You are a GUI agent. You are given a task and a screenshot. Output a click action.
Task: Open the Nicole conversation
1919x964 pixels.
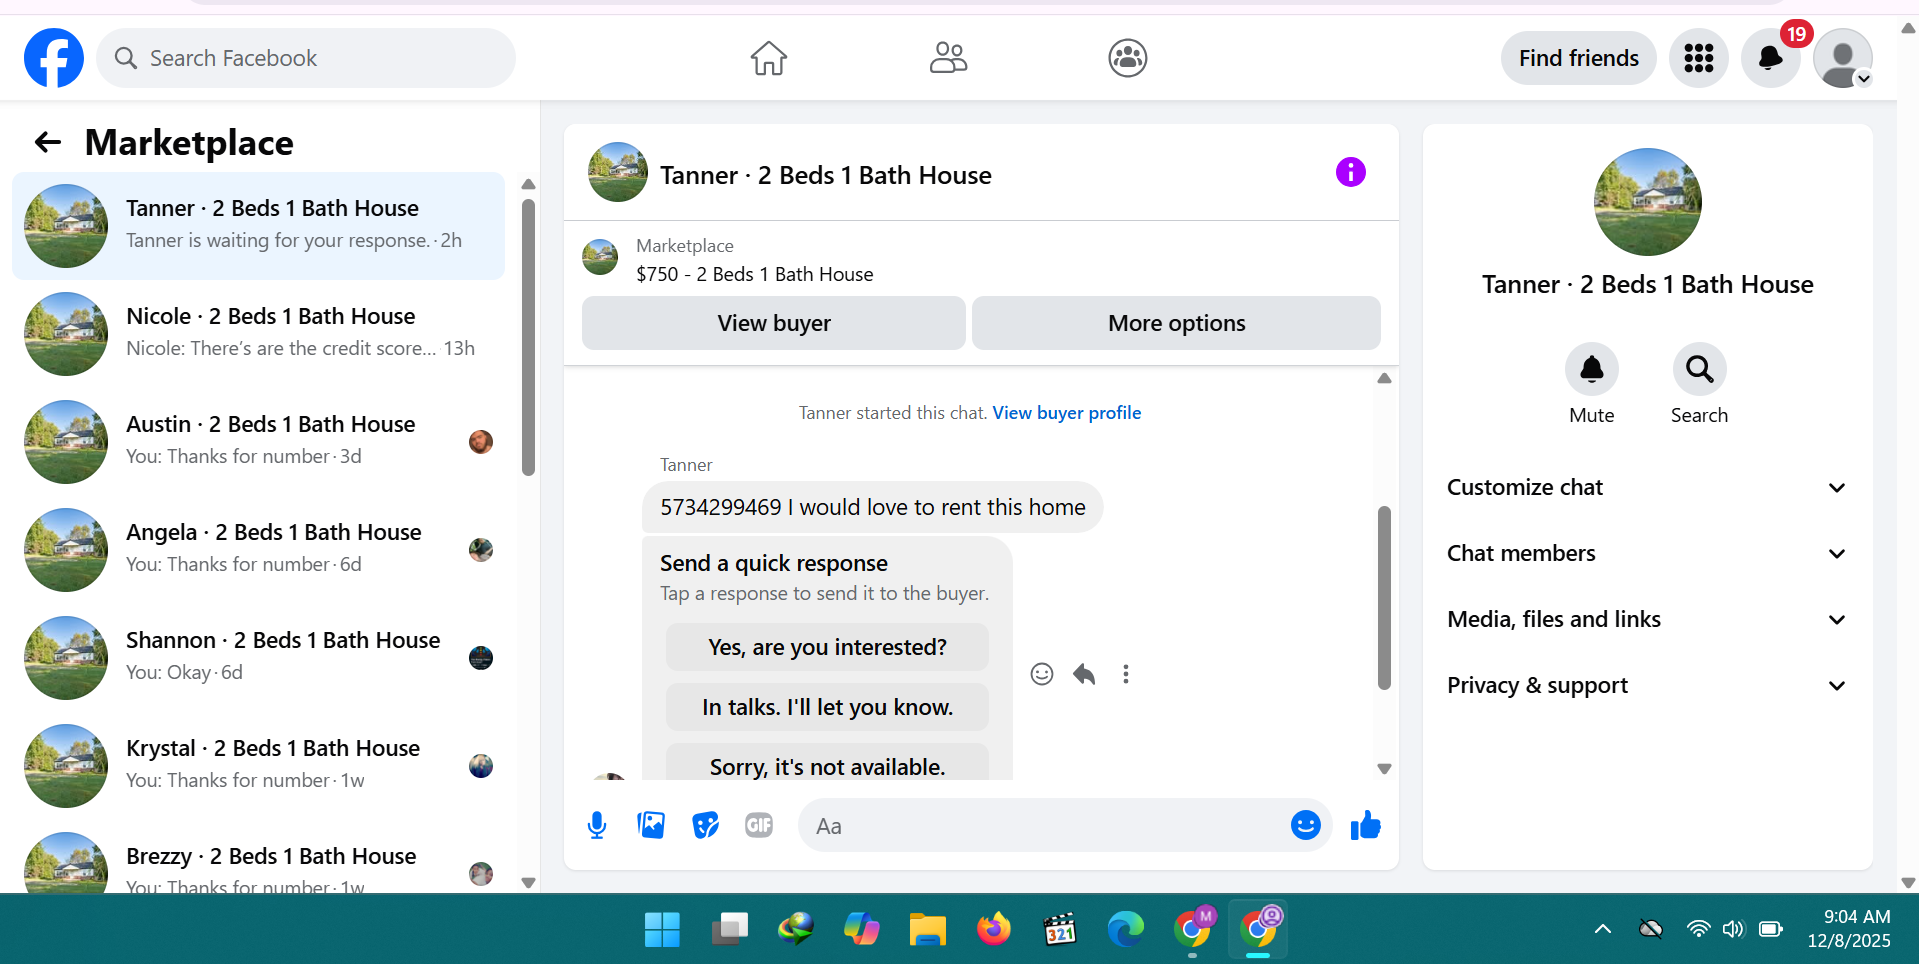(258, 334)
